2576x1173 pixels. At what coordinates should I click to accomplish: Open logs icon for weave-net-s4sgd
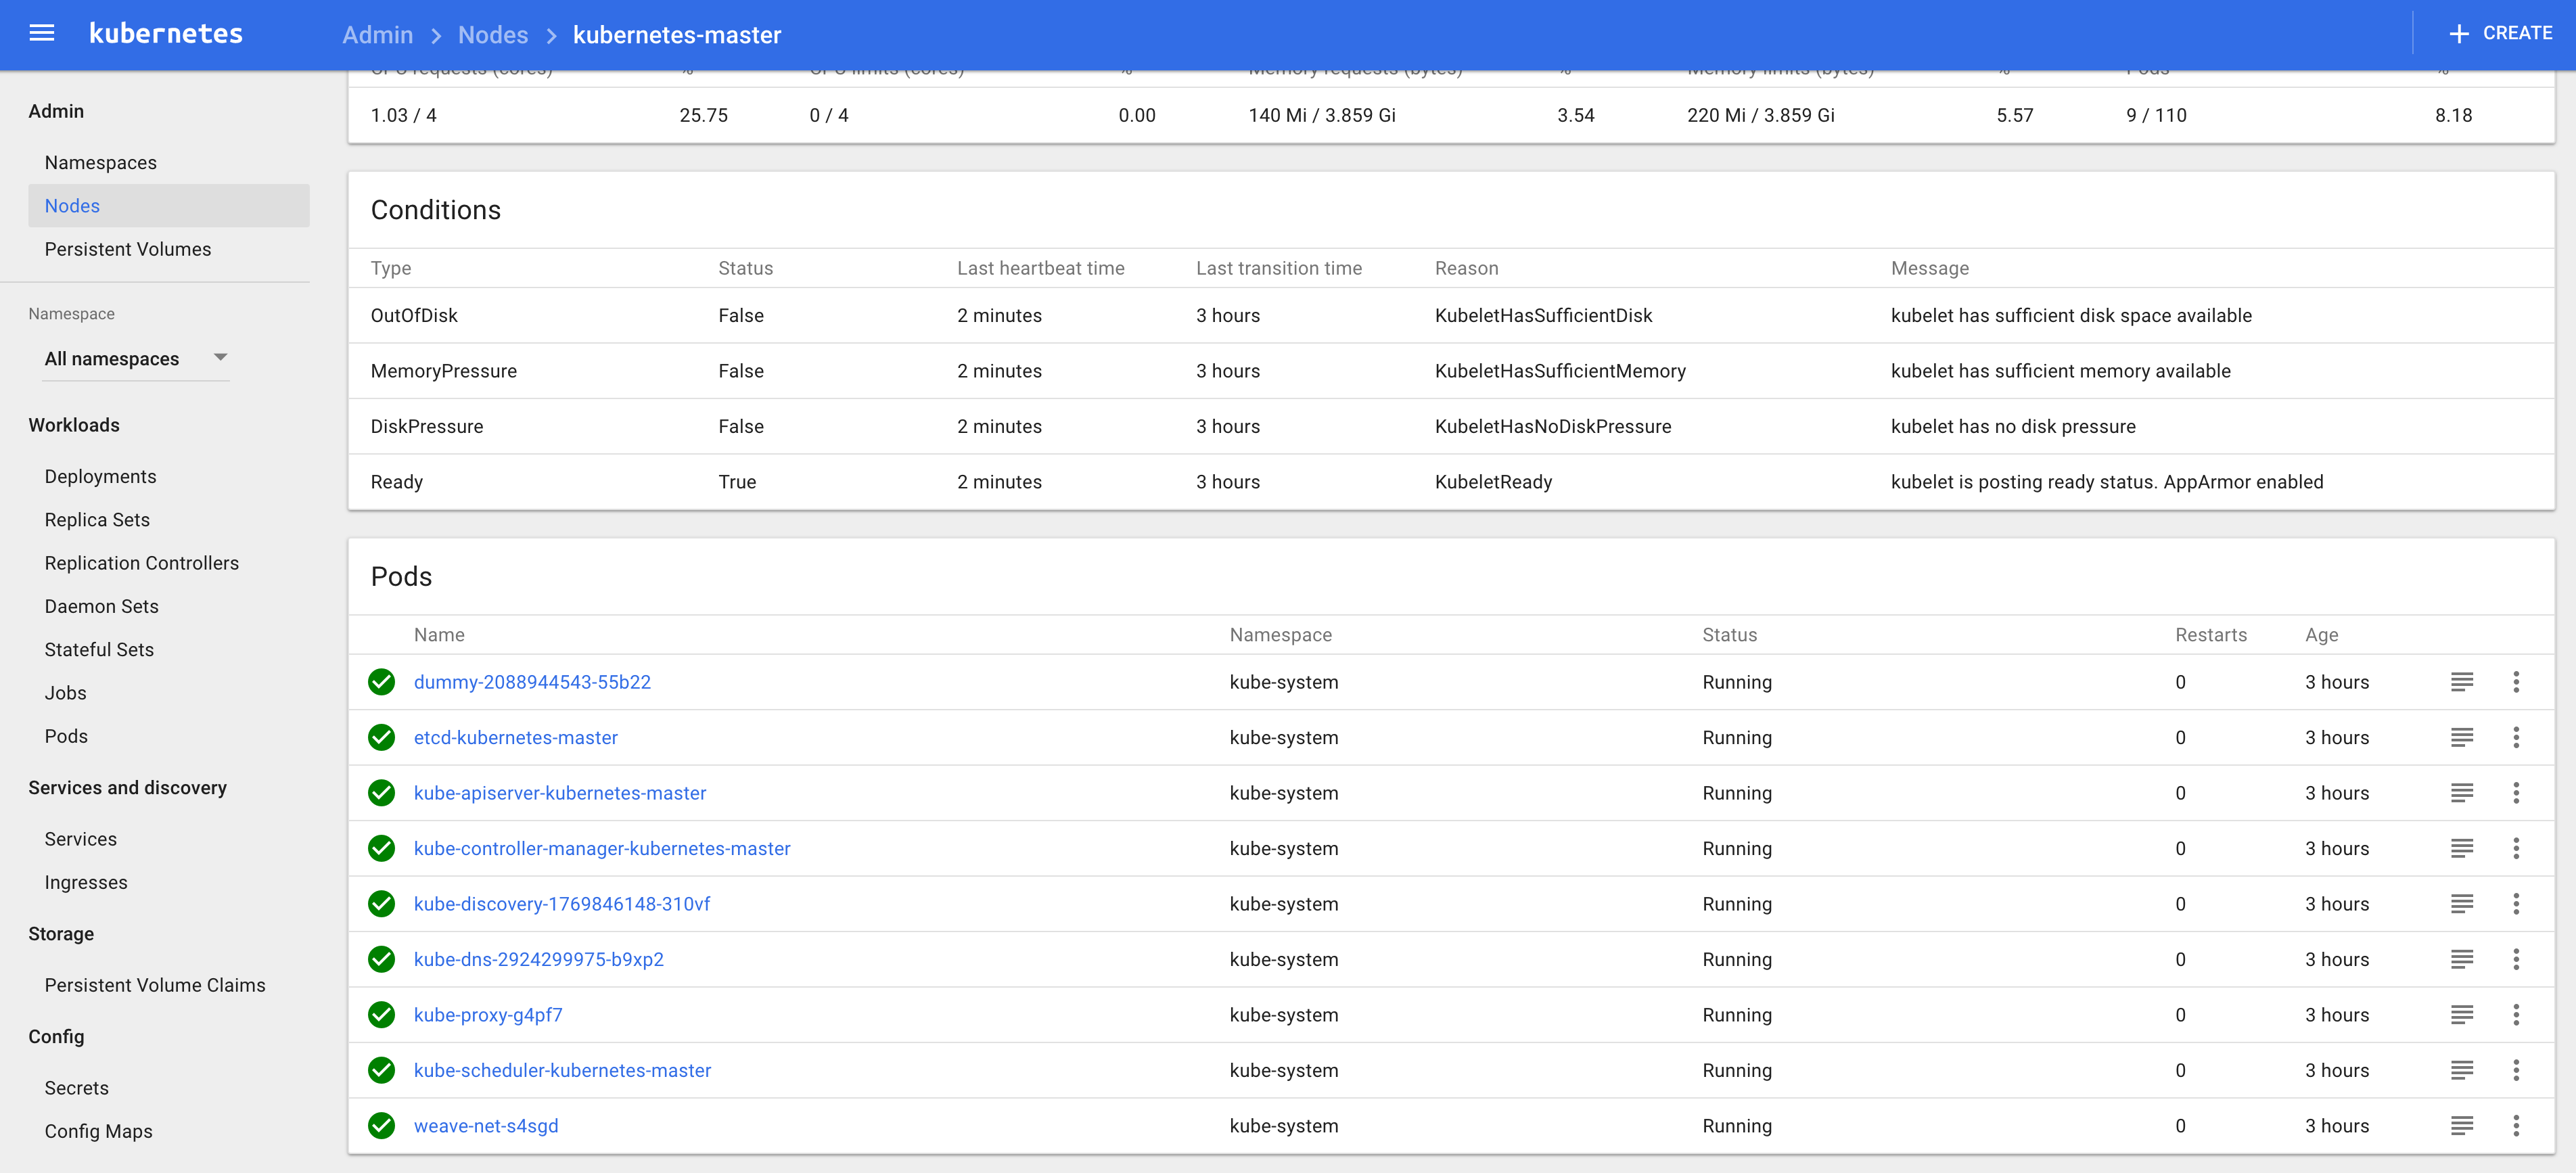click(2462, 1126)
